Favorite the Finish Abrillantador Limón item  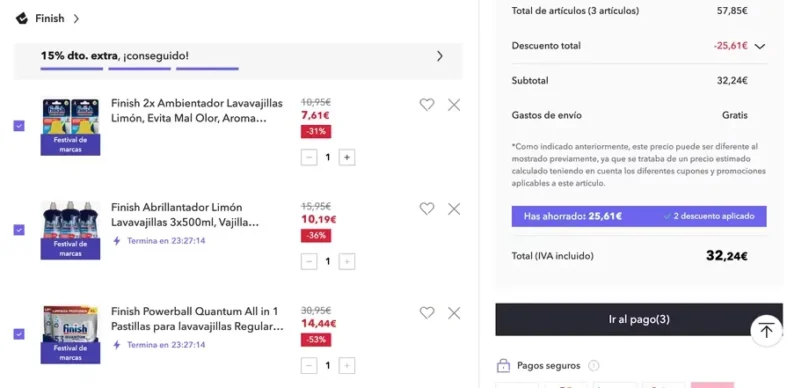point(427,208)
